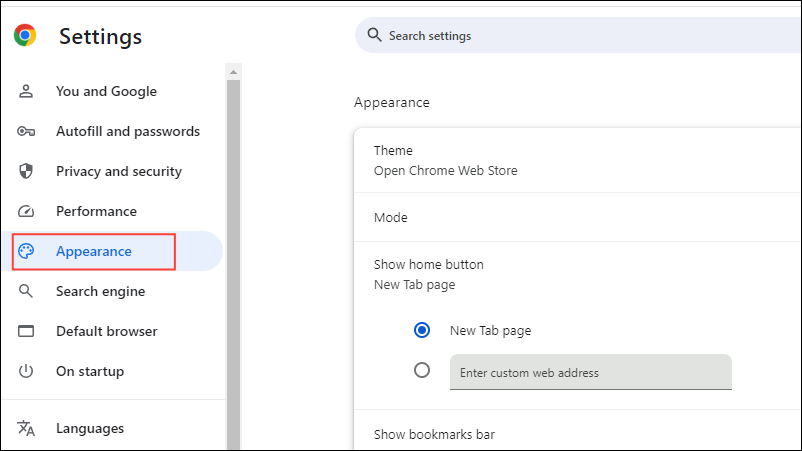Click the You and Google person icon
The width and height of the screenshot is (802, 451).
click(x=27, y=91)
